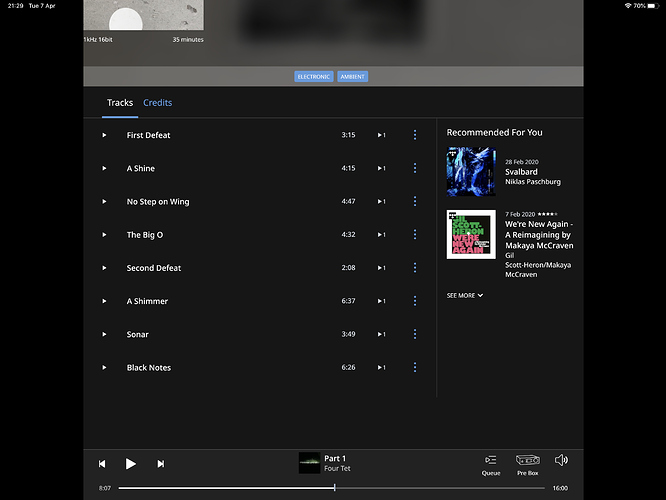This screenshot has height=500, width=666.
Task: Open more options for A Shimmer
Action: [415, 301]
